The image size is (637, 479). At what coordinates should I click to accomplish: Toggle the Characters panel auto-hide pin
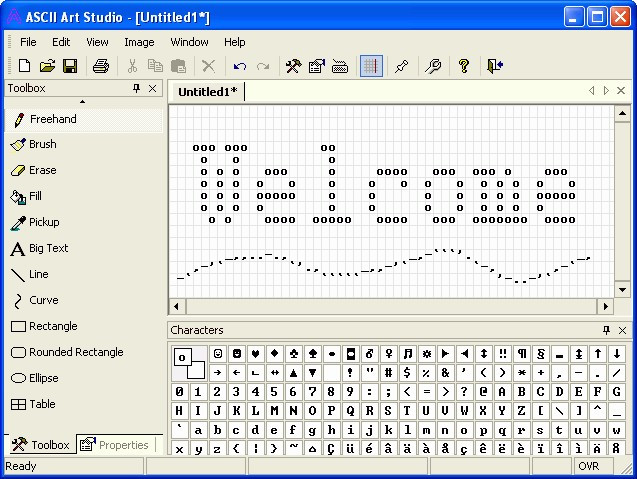[x=606, y=330]
